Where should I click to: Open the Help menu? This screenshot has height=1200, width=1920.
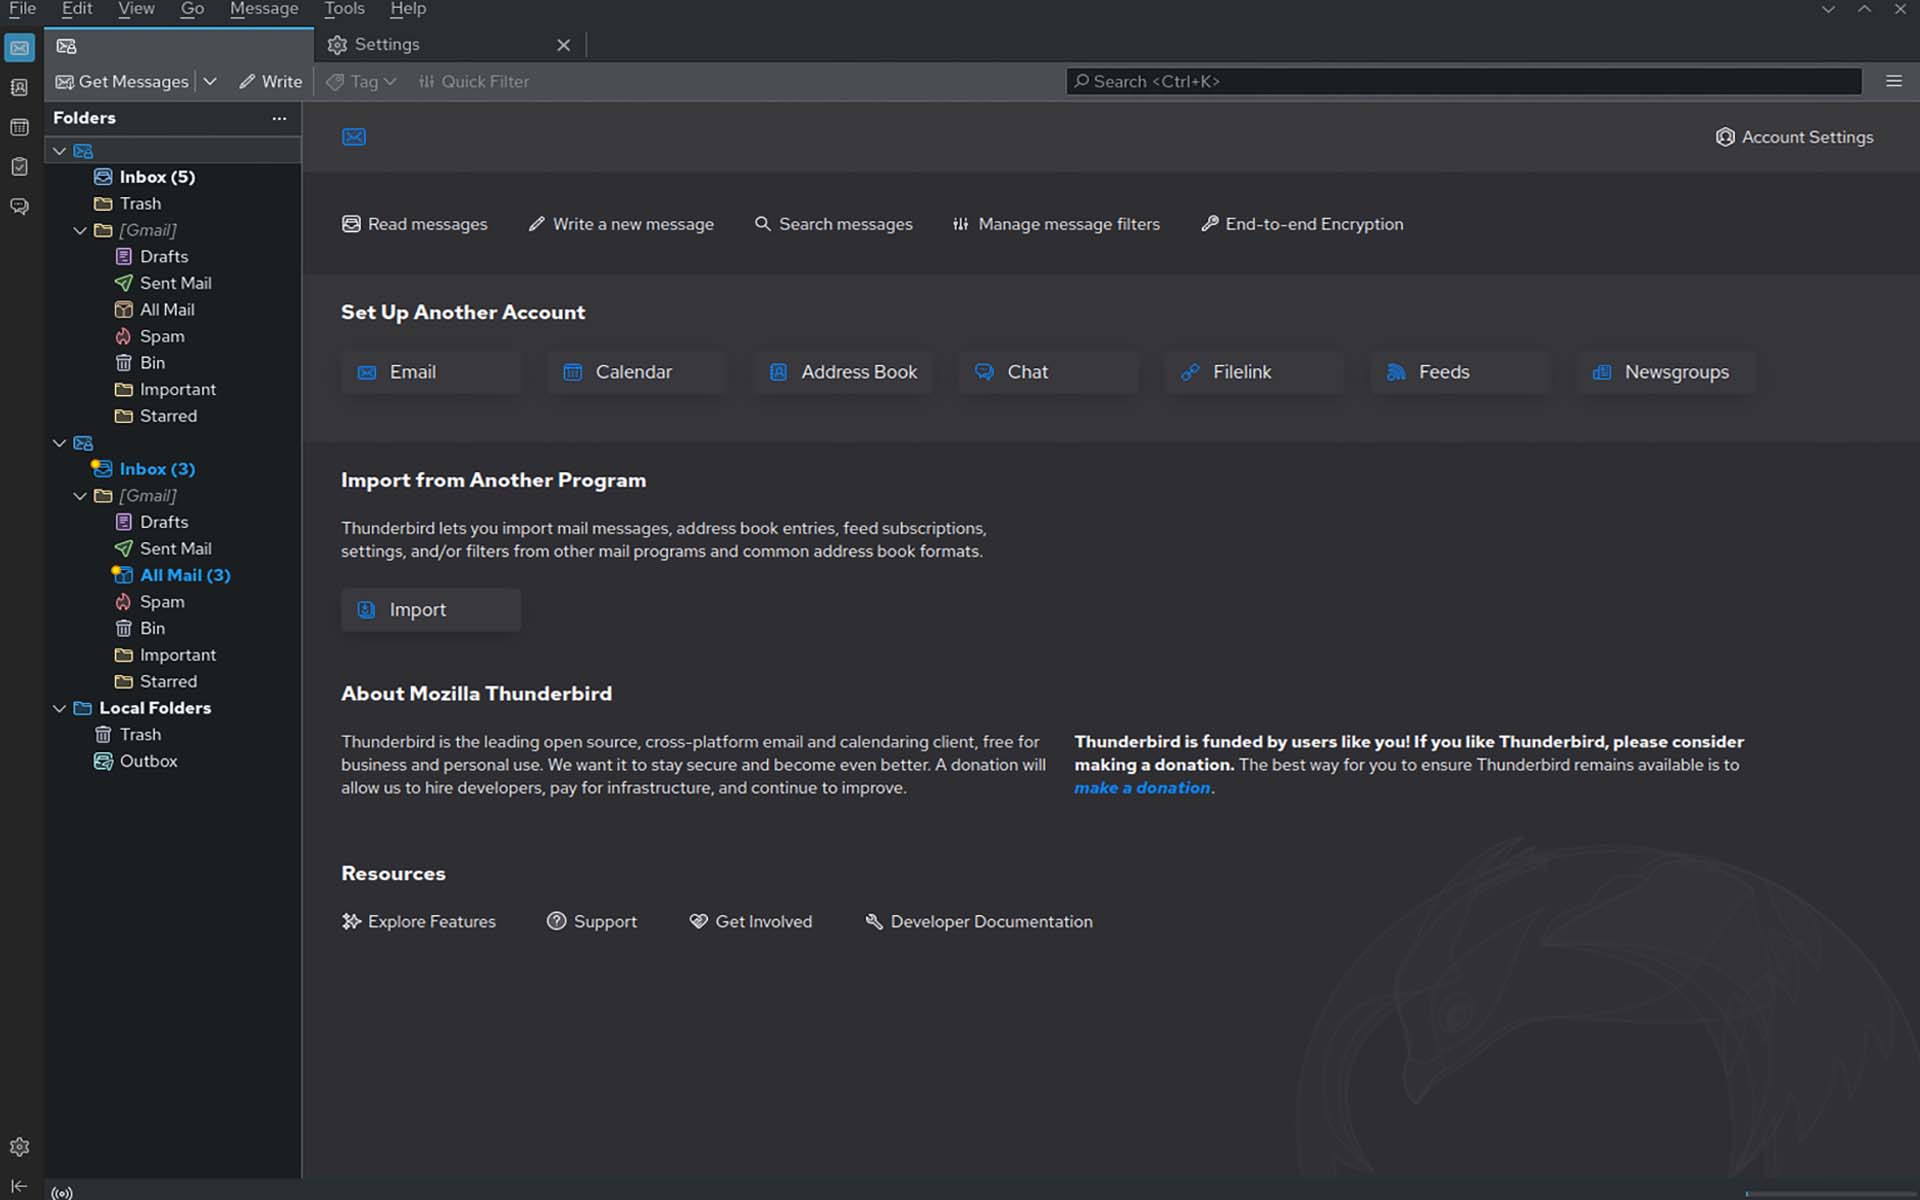click(408, 9)
